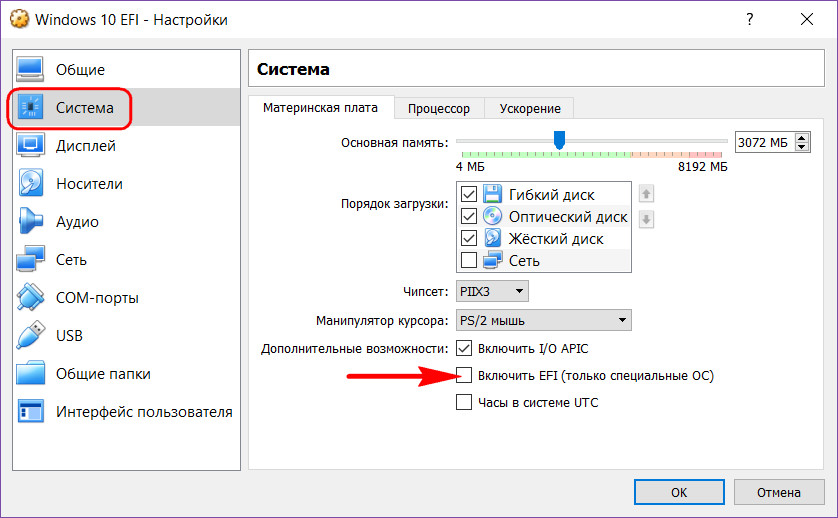This screenshot has width=838, height=518.
Task: Select USB label in settings list
Action: click(x=69, y=335)
